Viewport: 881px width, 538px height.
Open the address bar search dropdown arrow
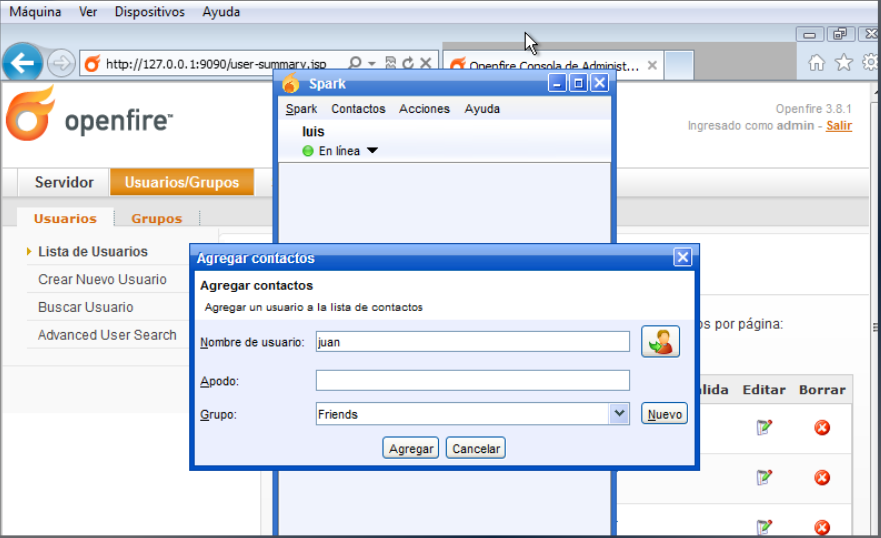[x=371, y=64]
